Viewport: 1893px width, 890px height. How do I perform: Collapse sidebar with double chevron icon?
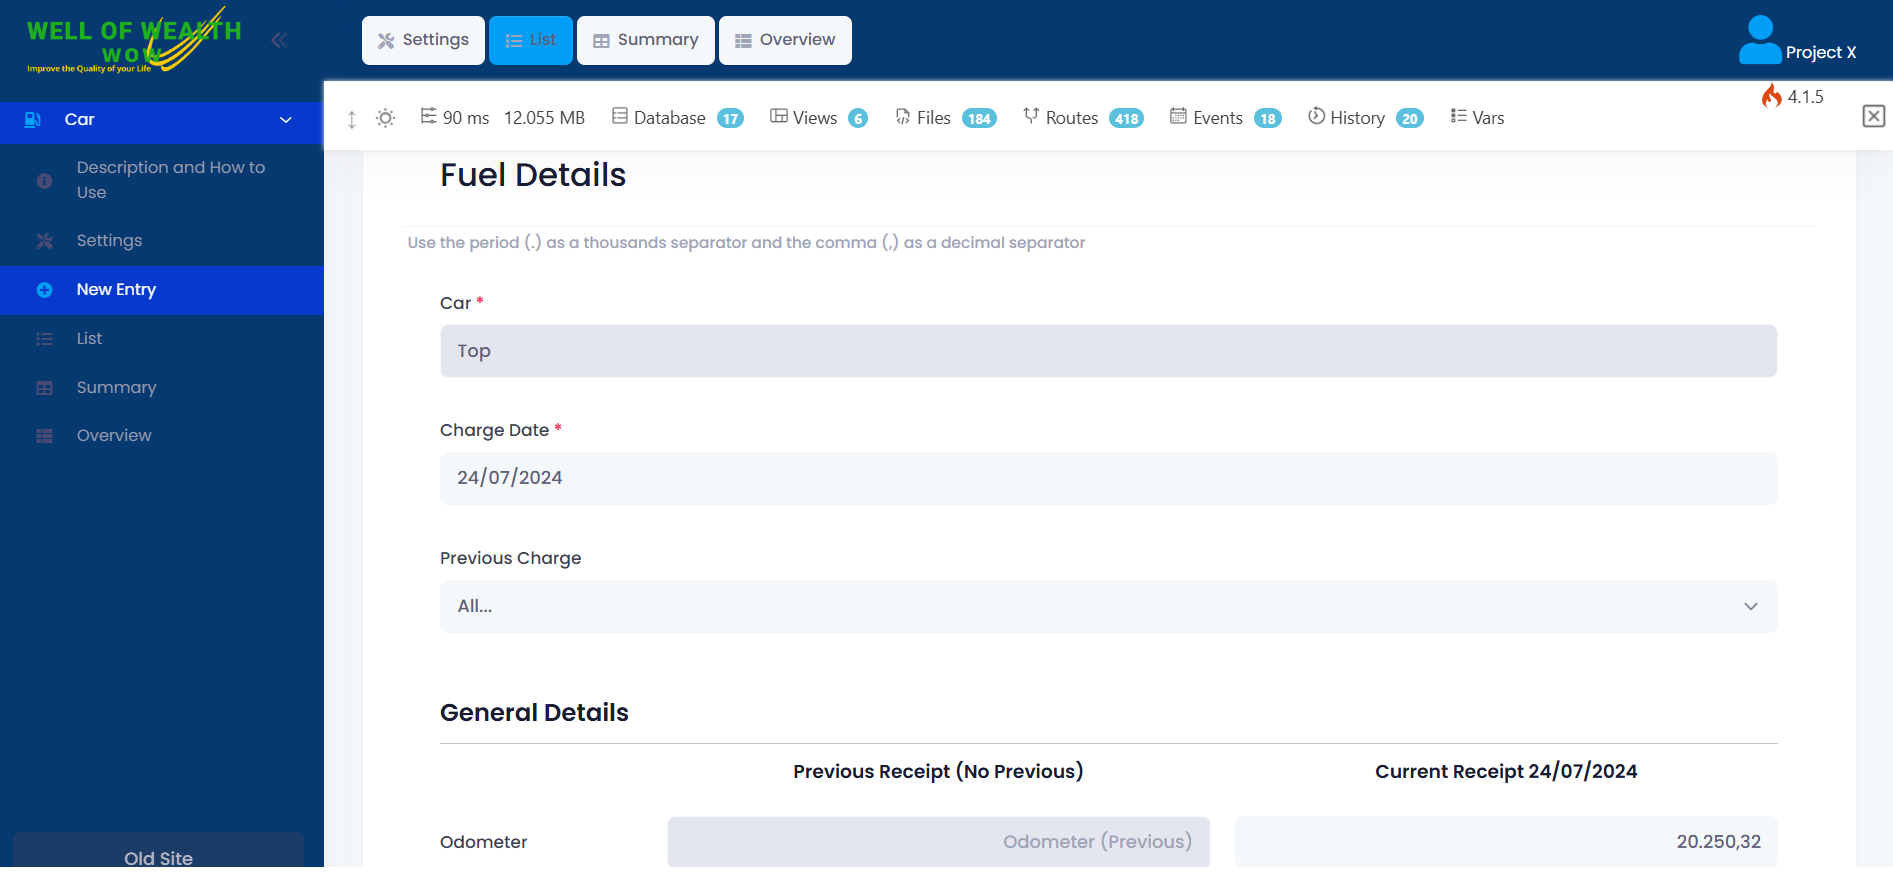coord(279,40)
